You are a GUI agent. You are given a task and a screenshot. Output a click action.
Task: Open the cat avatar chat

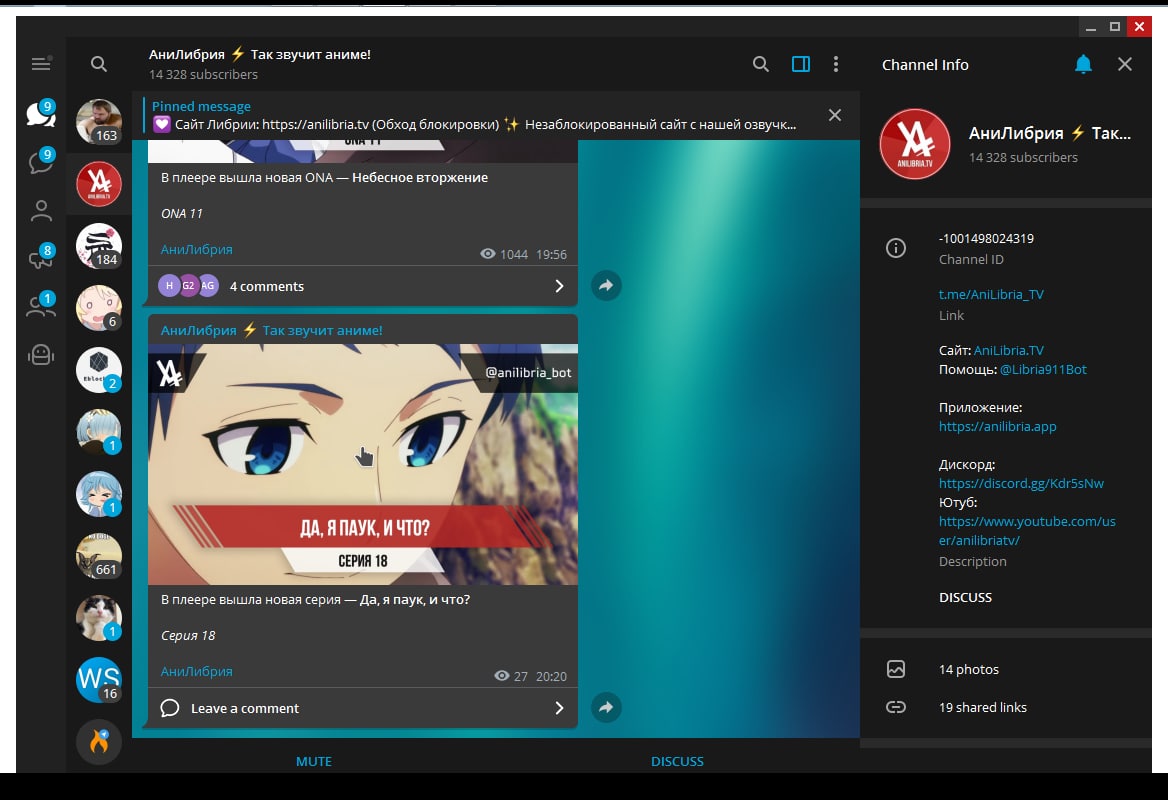point(98,618)
